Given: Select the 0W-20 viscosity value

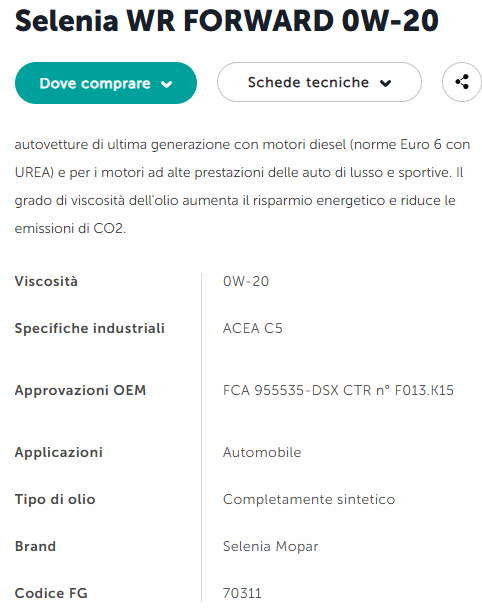Looking at the screenshot, I should point(246,281).
